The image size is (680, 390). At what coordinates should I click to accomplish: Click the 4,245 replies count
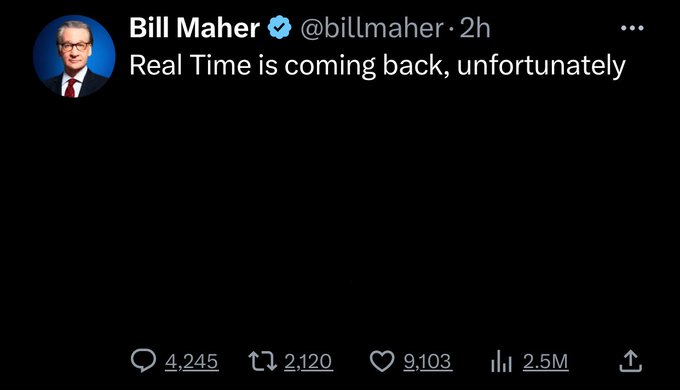(191, 362)
